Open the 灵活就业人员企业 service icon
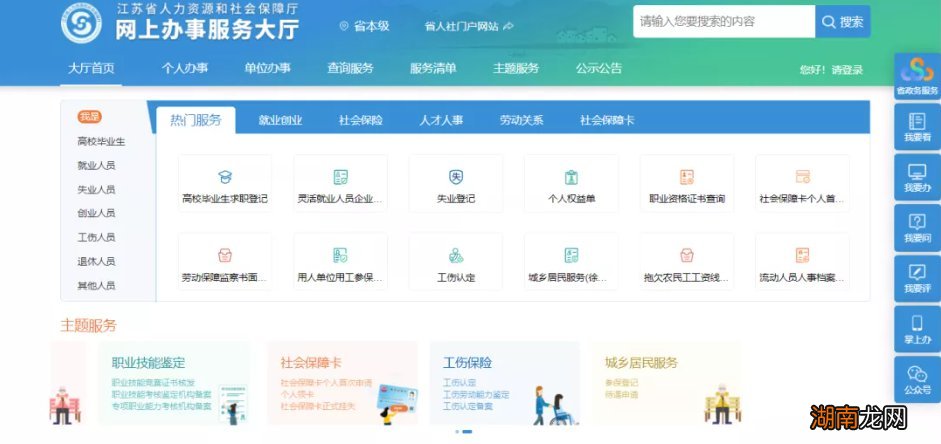Image resolution: width=941 pixels, height=444 pixels. (x=340, y=177)
